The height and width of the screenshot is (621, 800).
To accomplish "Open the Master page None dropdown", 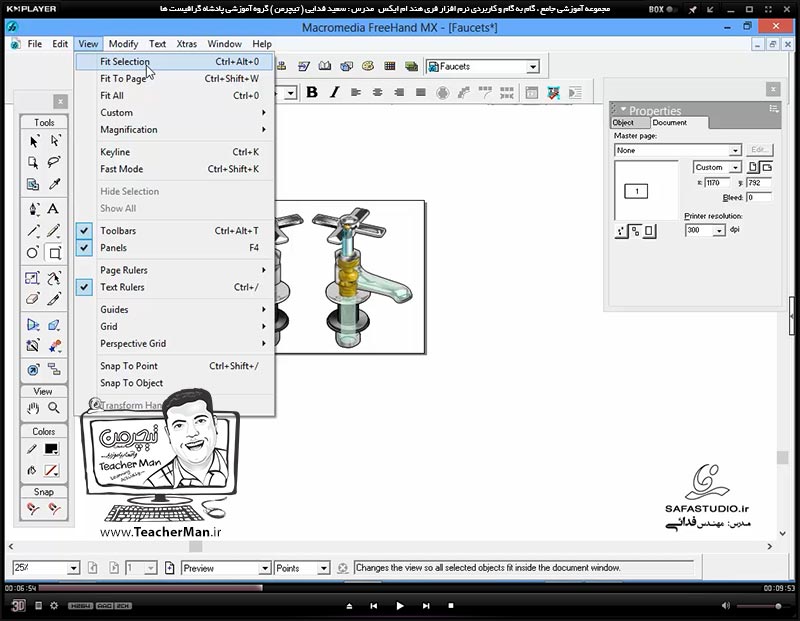I will coord(735,151).
